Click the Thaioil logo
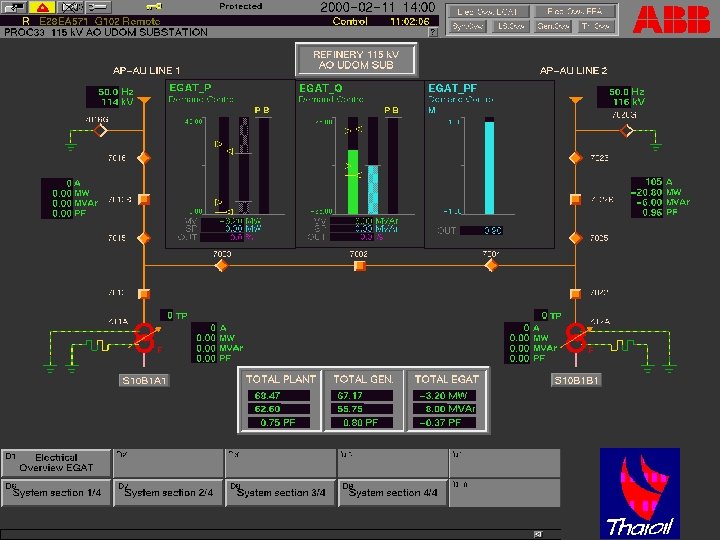This screenshot has width=720, height=540. pyautogui.click(x=640, y=493)
